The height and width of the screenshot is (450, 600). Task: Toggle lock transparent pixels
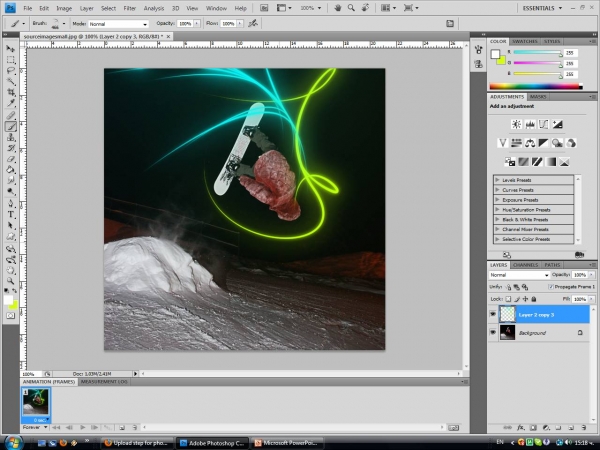coord(508,299)
